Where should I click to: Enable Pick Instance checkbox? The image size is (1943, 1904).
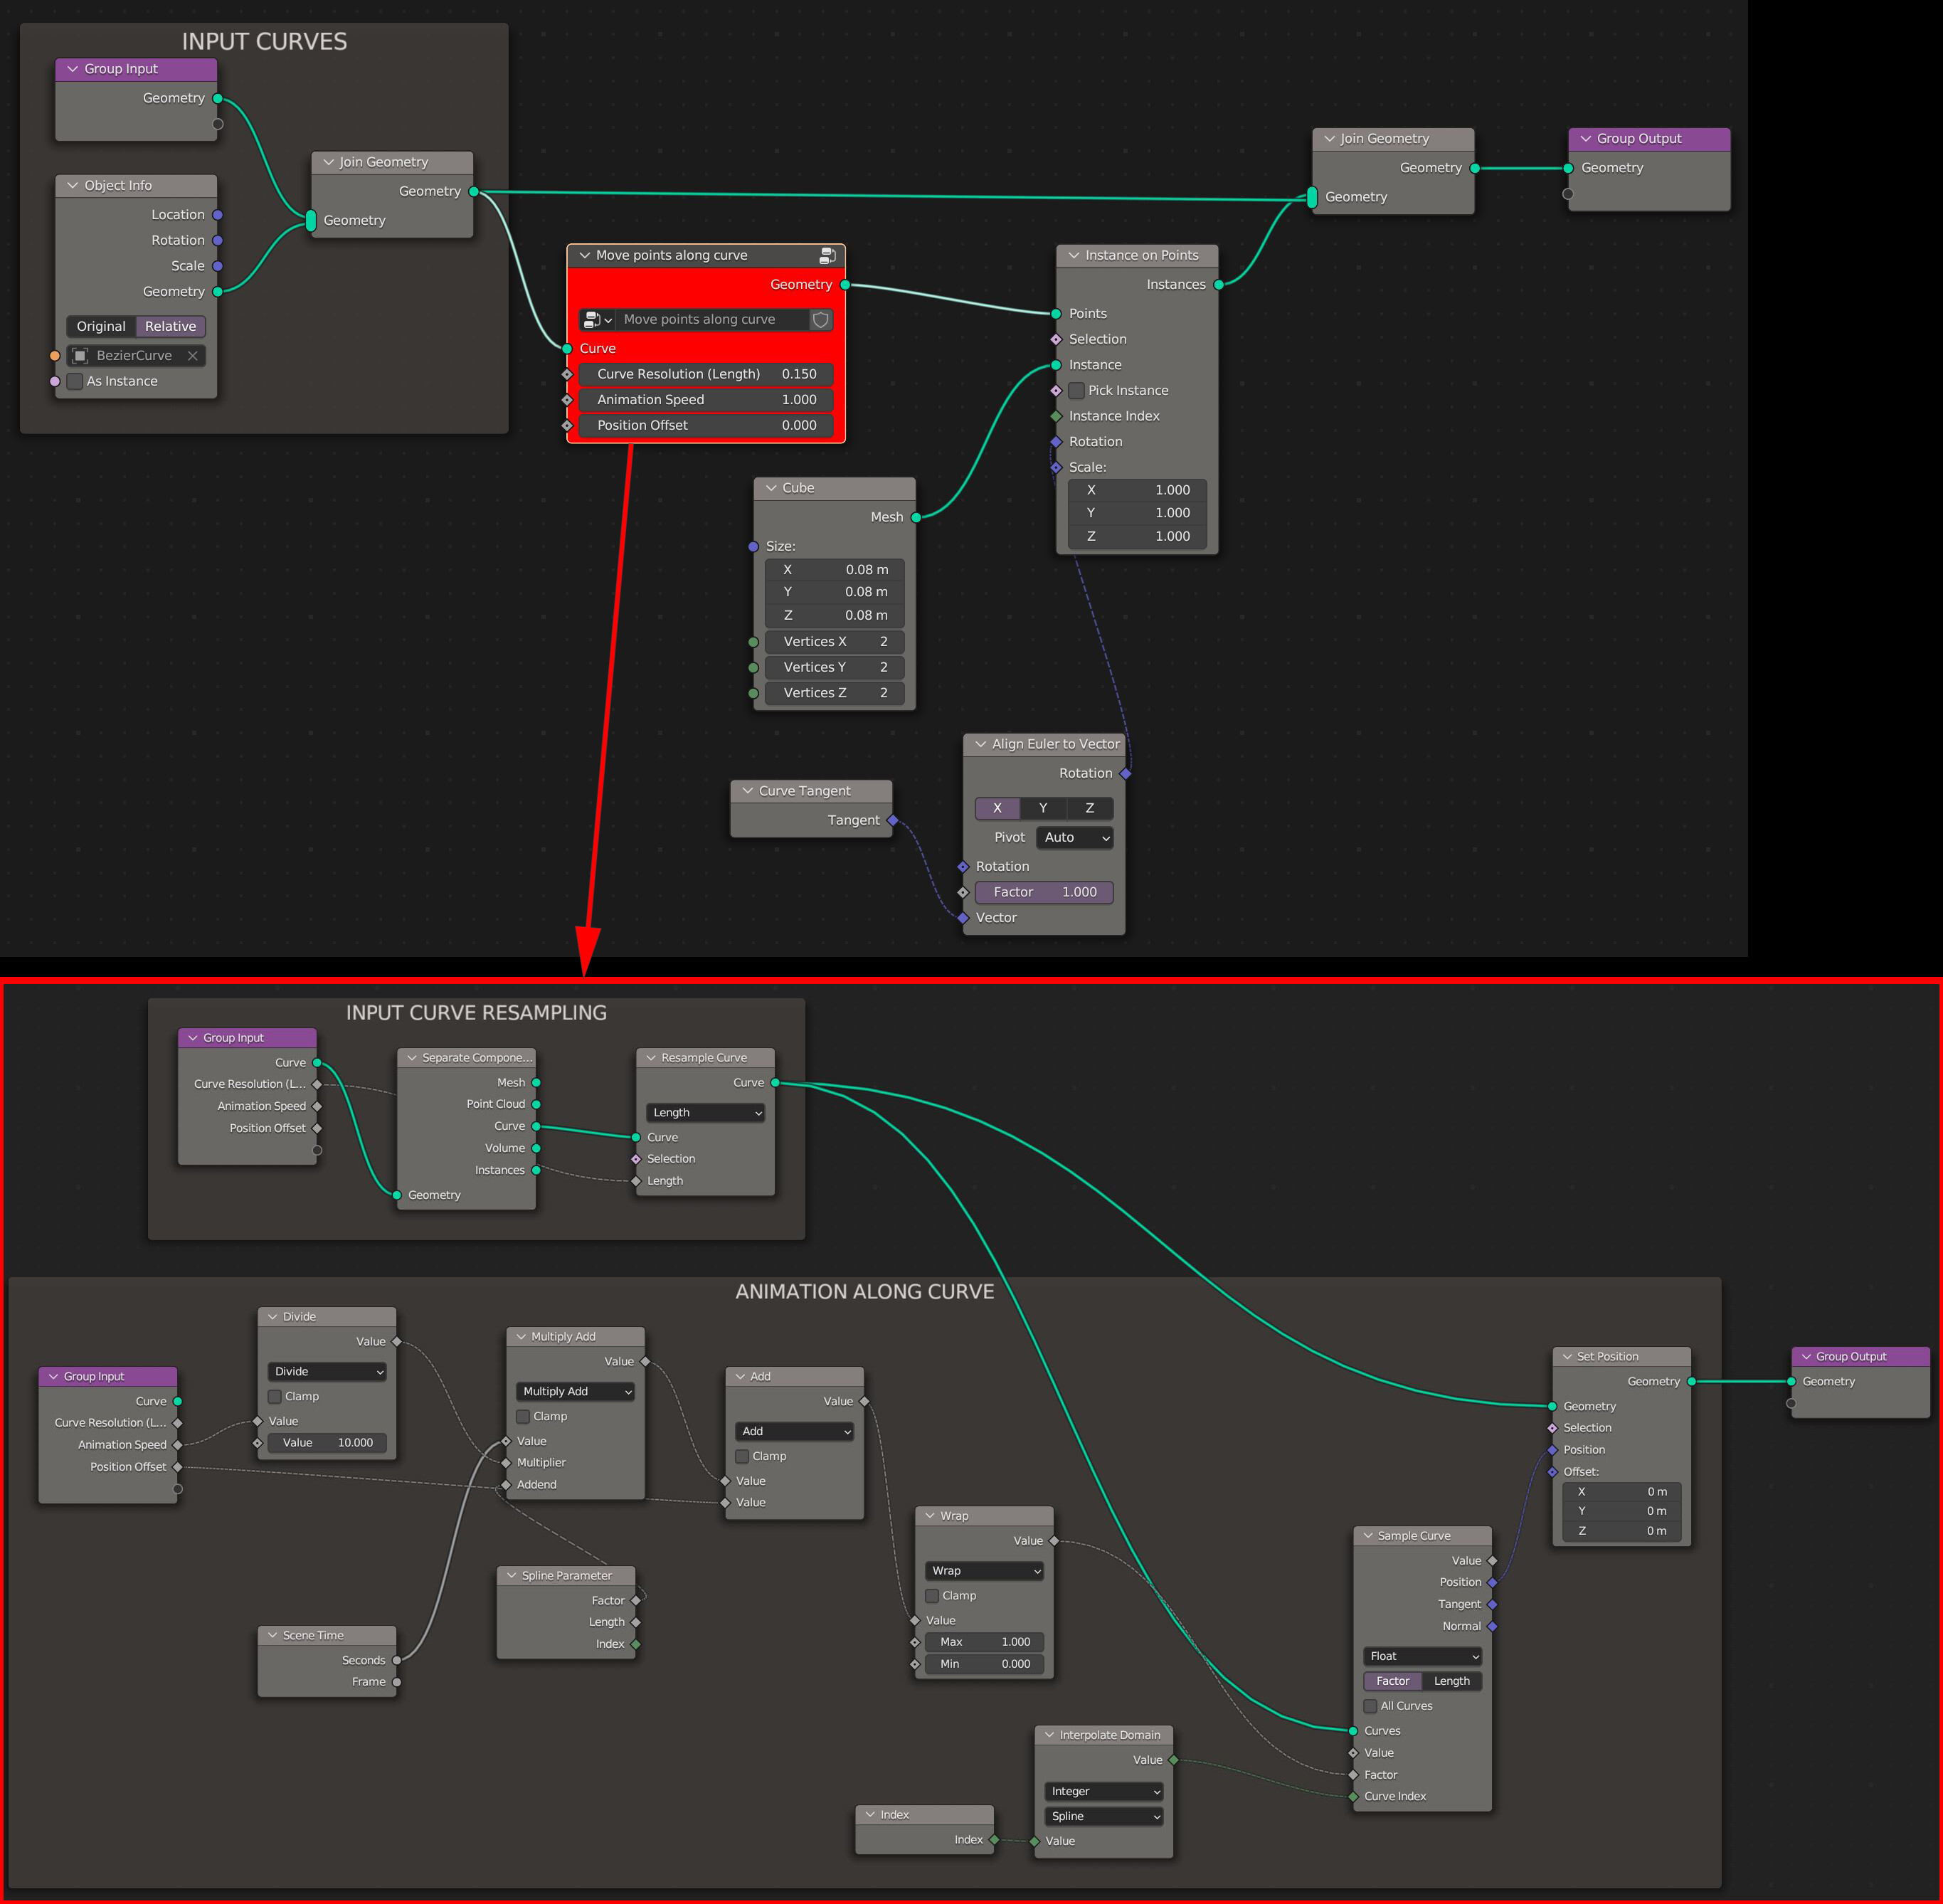pos(1077,391)
